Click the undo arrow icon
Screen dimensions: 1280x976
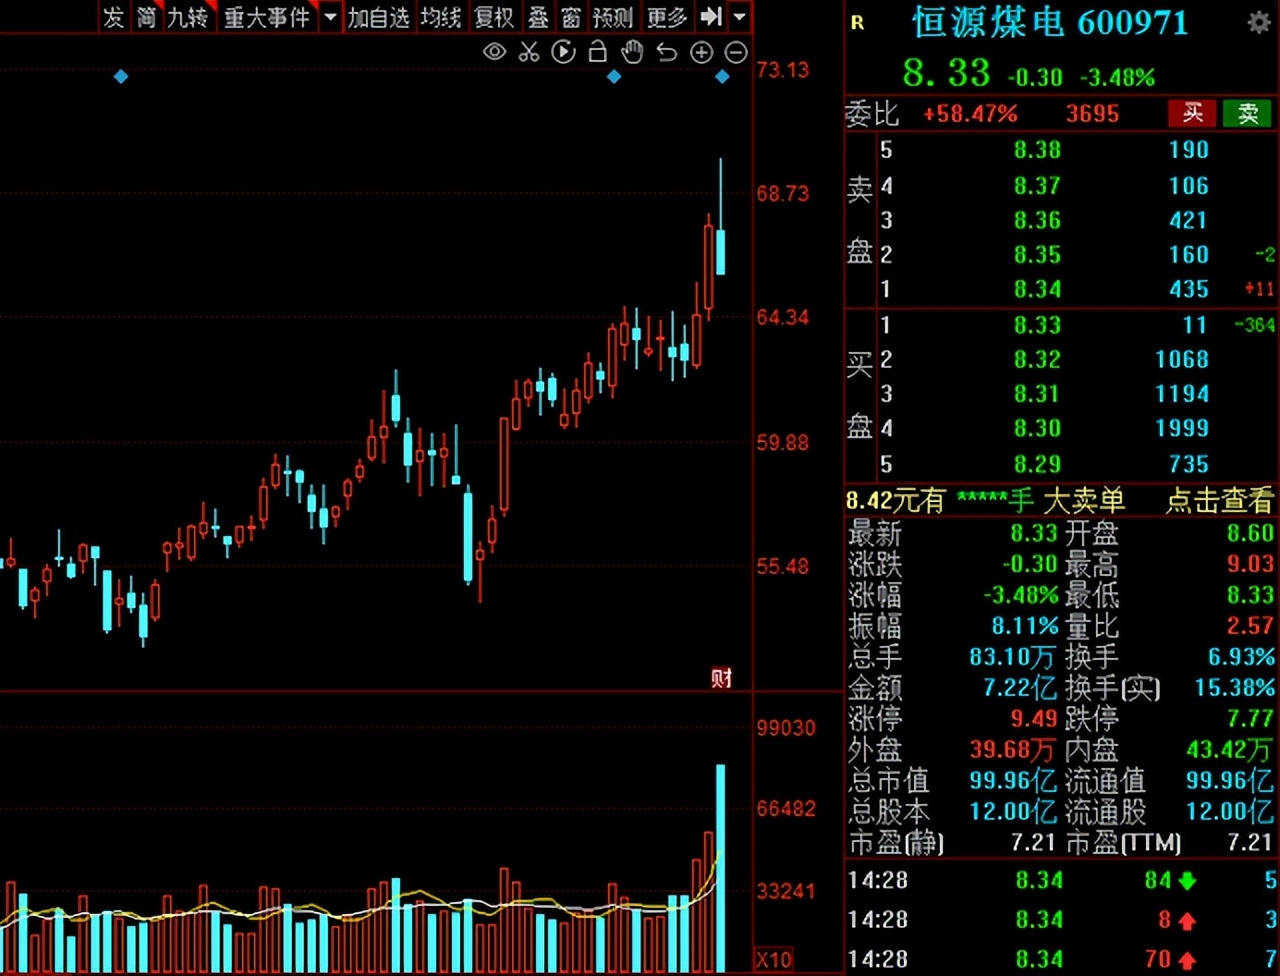click(x=666, y=52)
